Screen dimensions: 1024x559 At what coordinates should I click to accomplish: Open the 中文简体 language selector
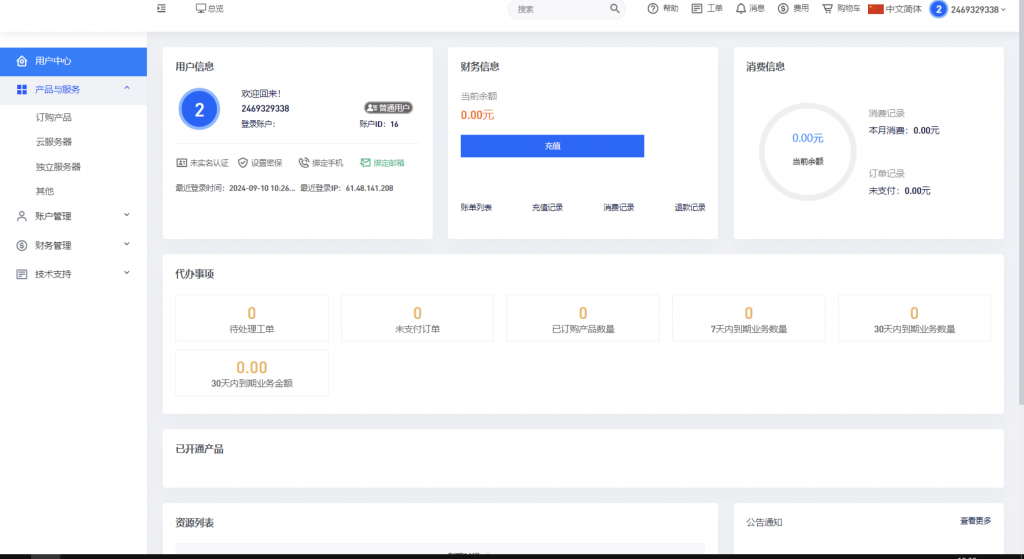(x=903, y=9)
